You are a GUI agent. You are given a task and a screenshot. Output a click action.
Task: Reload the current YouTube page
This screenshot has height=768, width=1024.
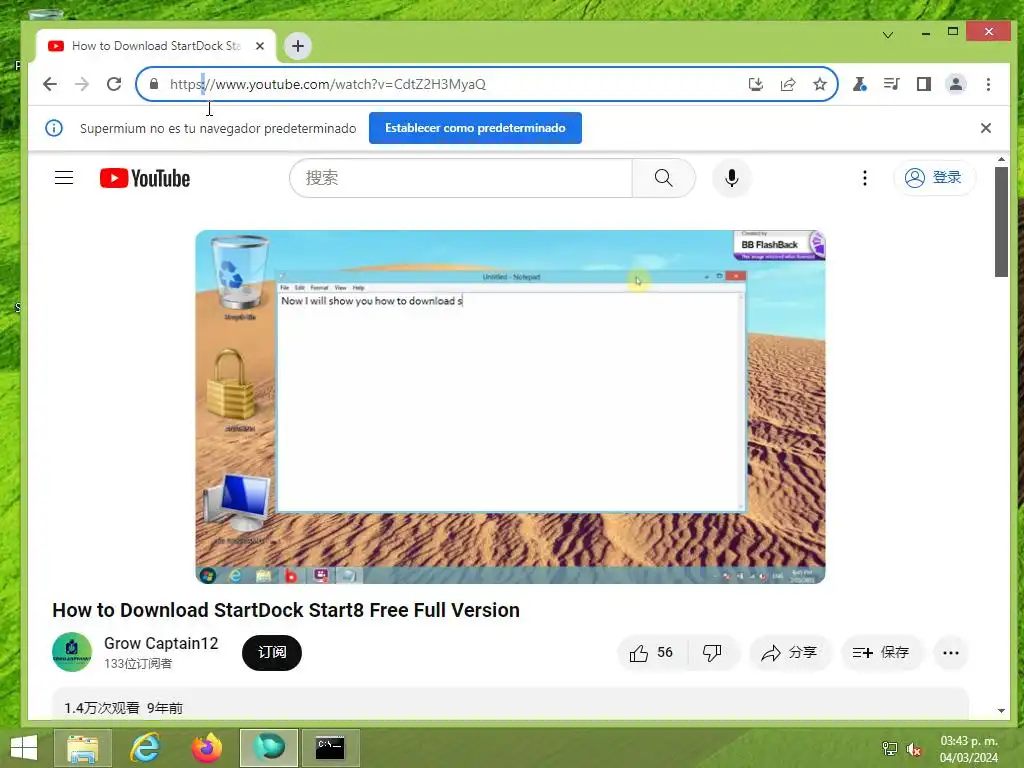(114, 84)
